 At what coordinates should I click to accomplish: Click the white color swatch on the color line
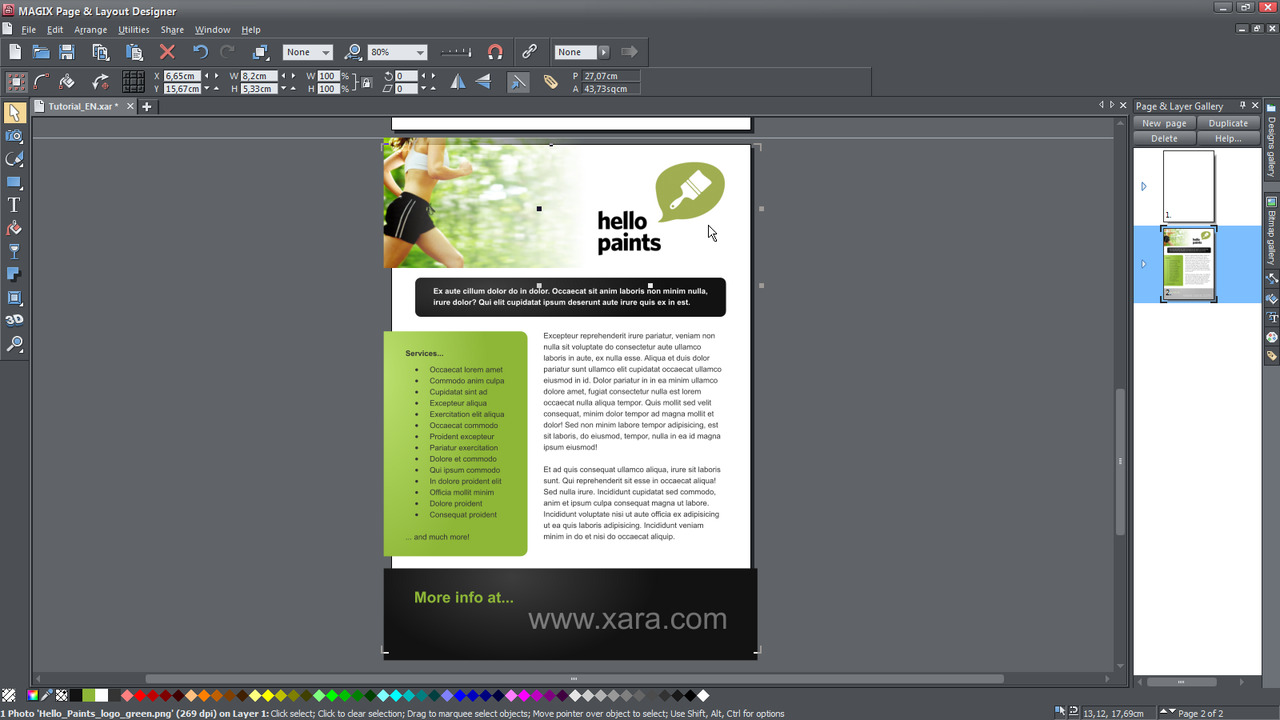tap(101, 695)
